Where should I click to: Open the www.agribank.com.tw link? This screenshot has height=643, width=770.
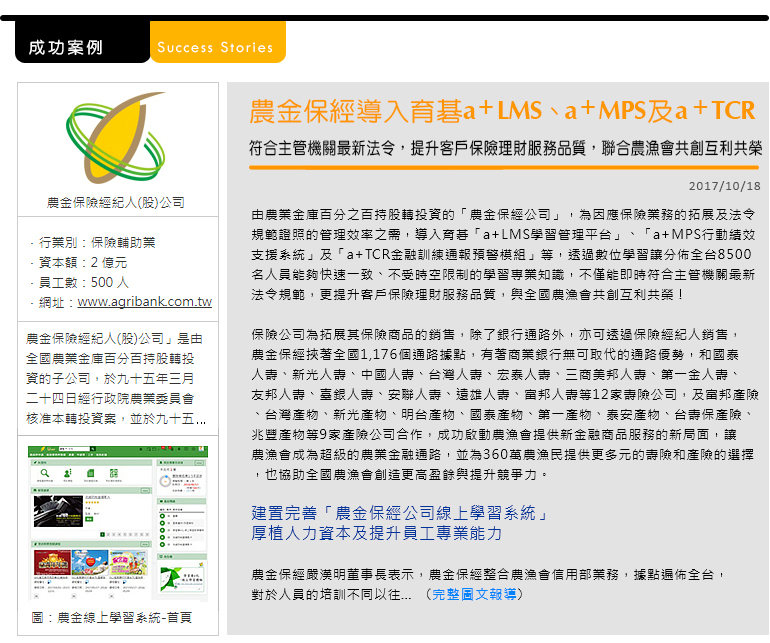click(145, 302)
